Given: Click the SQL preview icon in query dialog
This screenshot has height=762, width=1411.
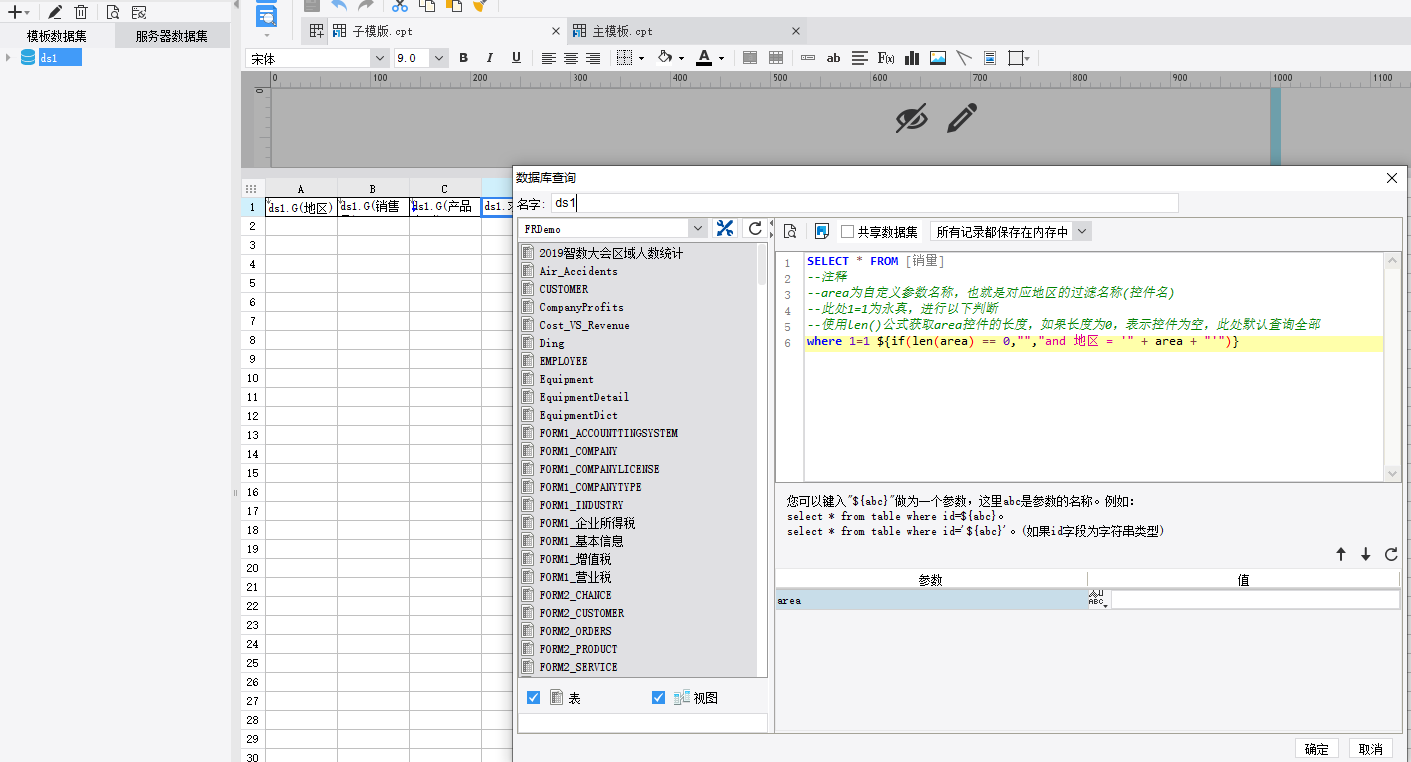Looking at the screenshot, I should pyautogui.click(x=790, y=232).
